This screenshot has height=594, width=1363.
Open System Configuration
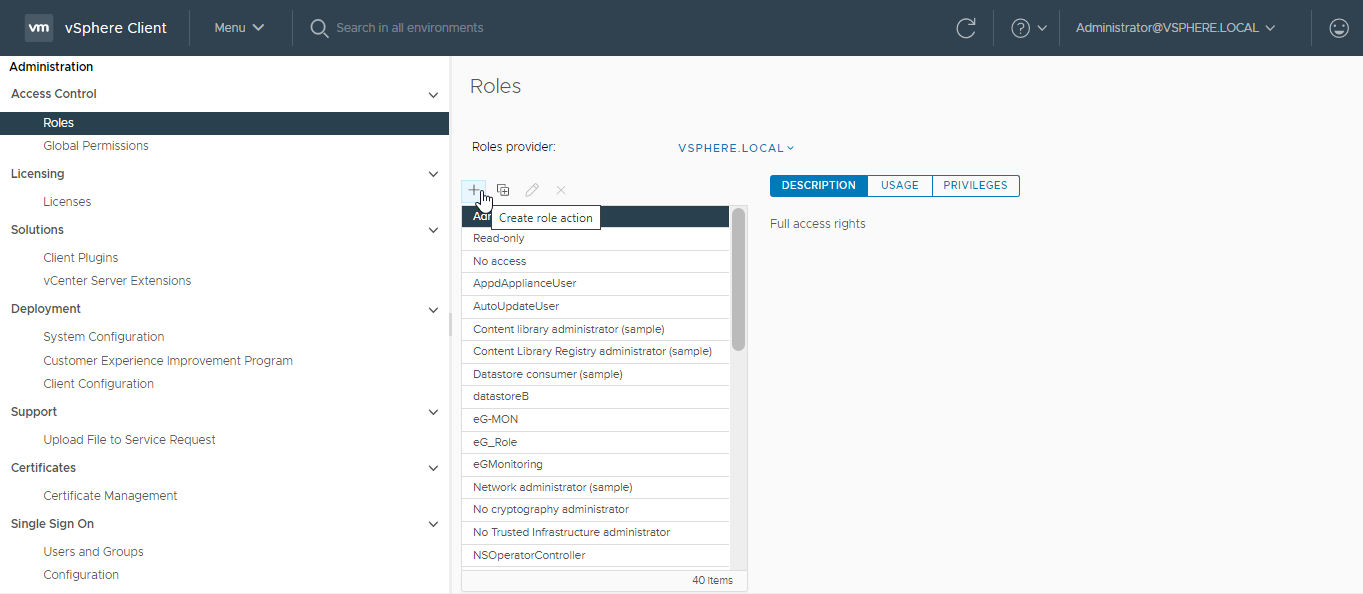(x=104, y=337)
